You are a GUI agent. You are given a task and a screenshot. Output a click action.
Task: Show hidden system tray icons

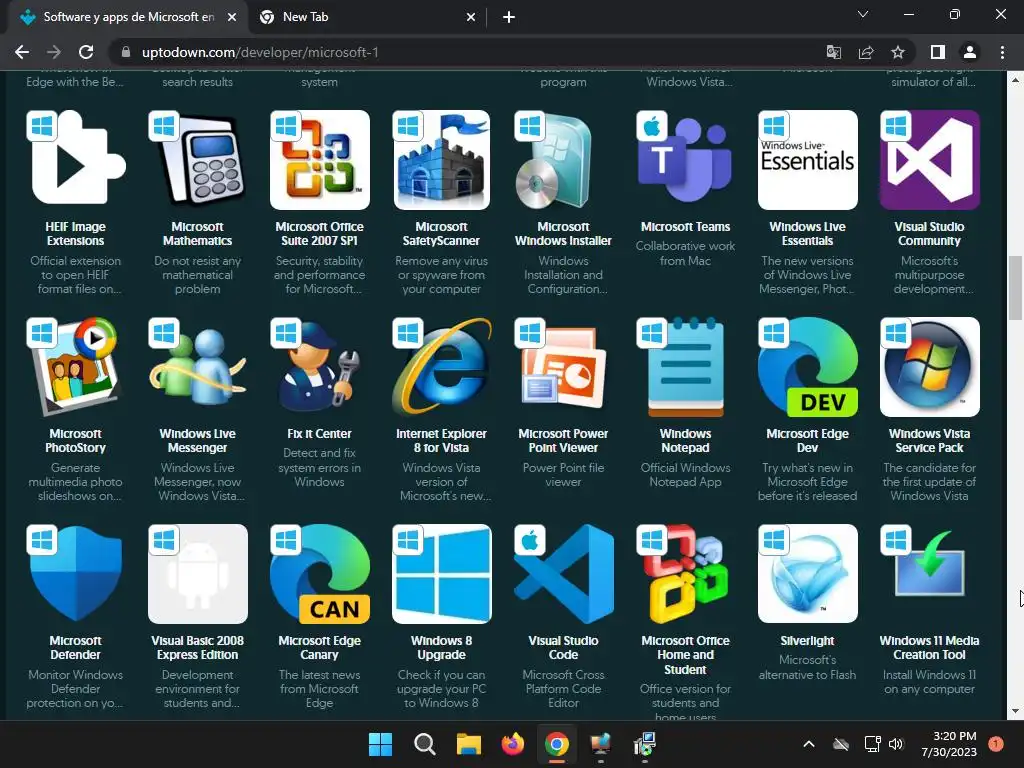tap(808, 744)
